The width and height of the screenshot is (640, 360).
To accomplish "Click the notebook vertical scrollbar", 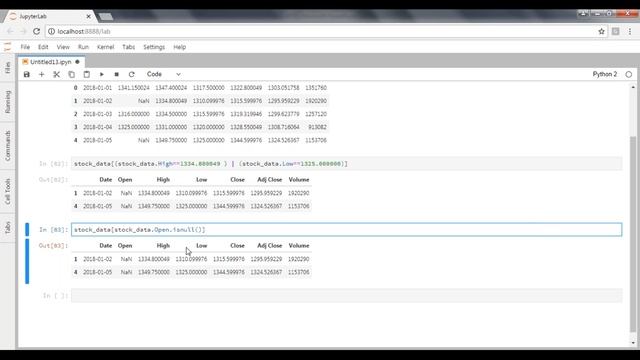I will click(x=633, y=233).
